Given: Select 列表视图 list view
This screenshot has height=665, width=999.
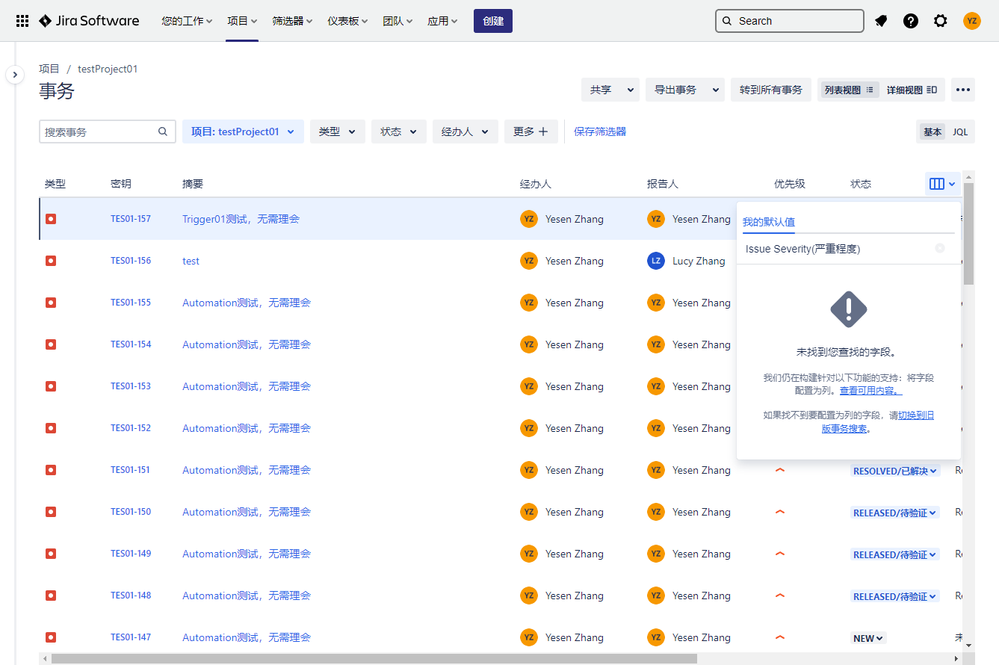Looking at the screenshot, I should point(848,90).
